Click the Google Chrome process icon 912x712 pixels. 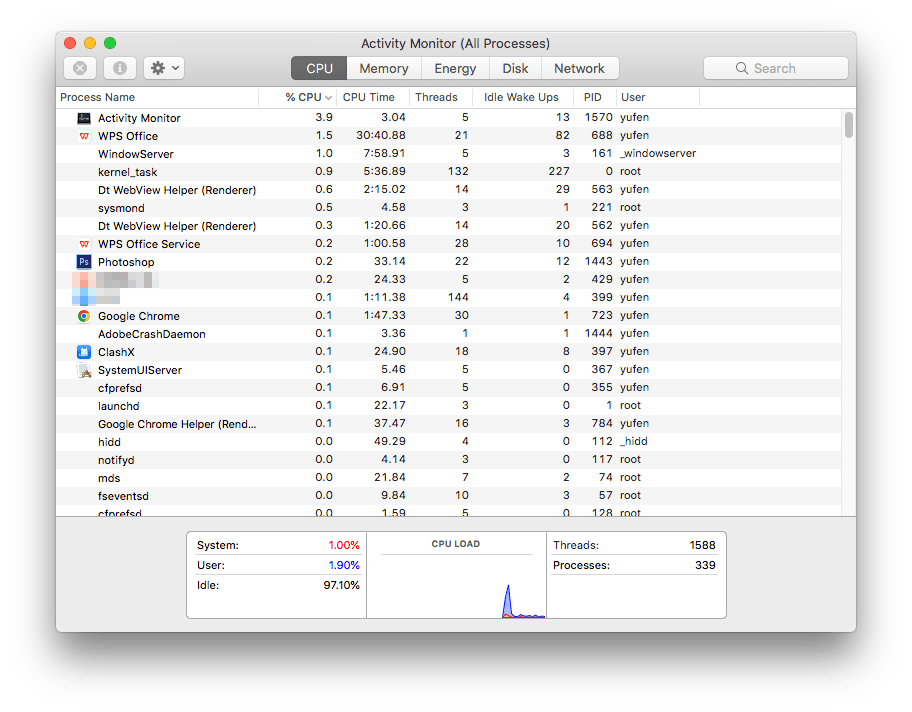(x=84, y=315)
